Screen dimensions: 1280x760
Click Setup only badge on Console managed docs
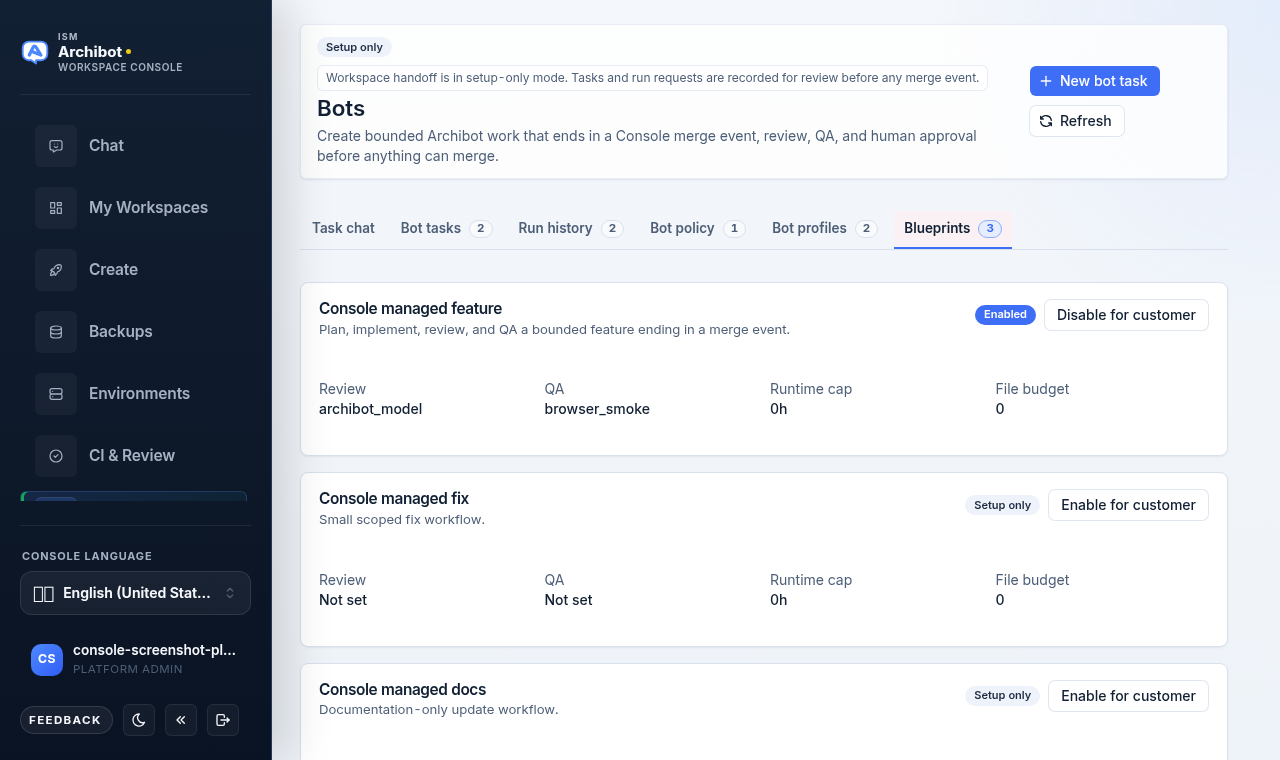tap(1002, 696)
